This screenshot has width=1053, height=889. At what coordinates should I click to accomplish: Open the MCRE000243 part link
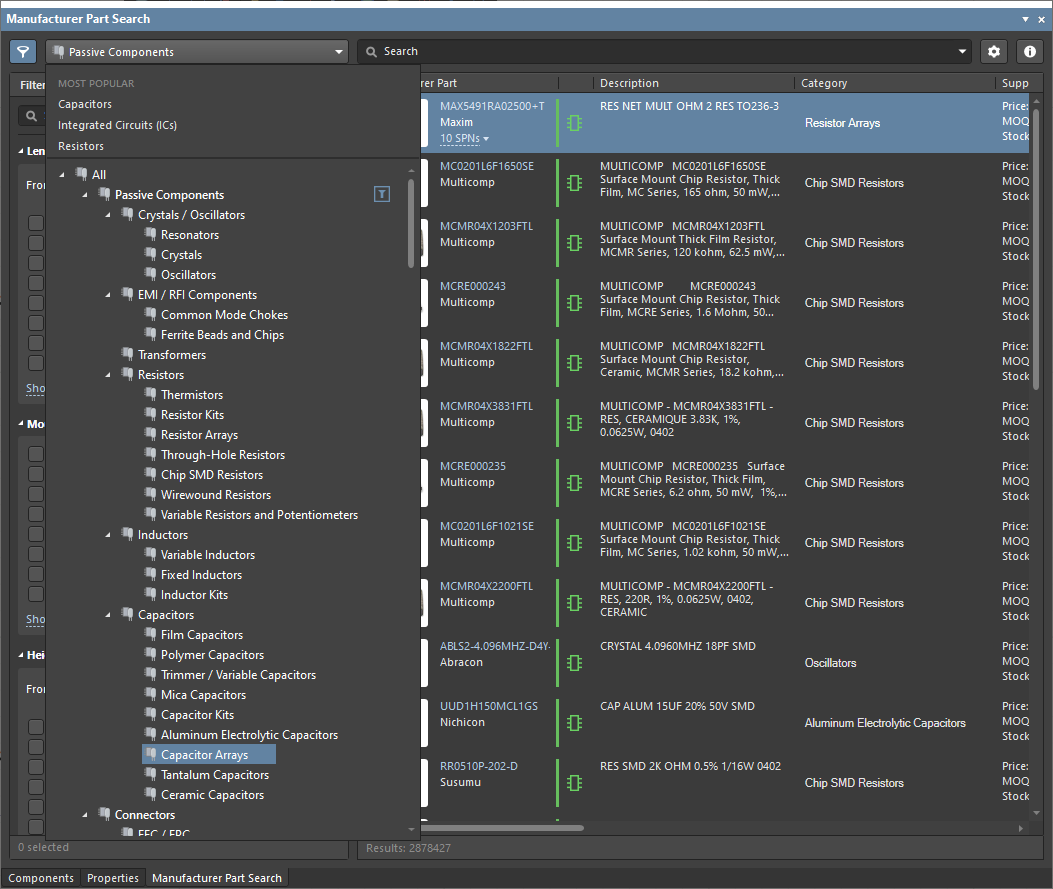(x=473, y=286)
